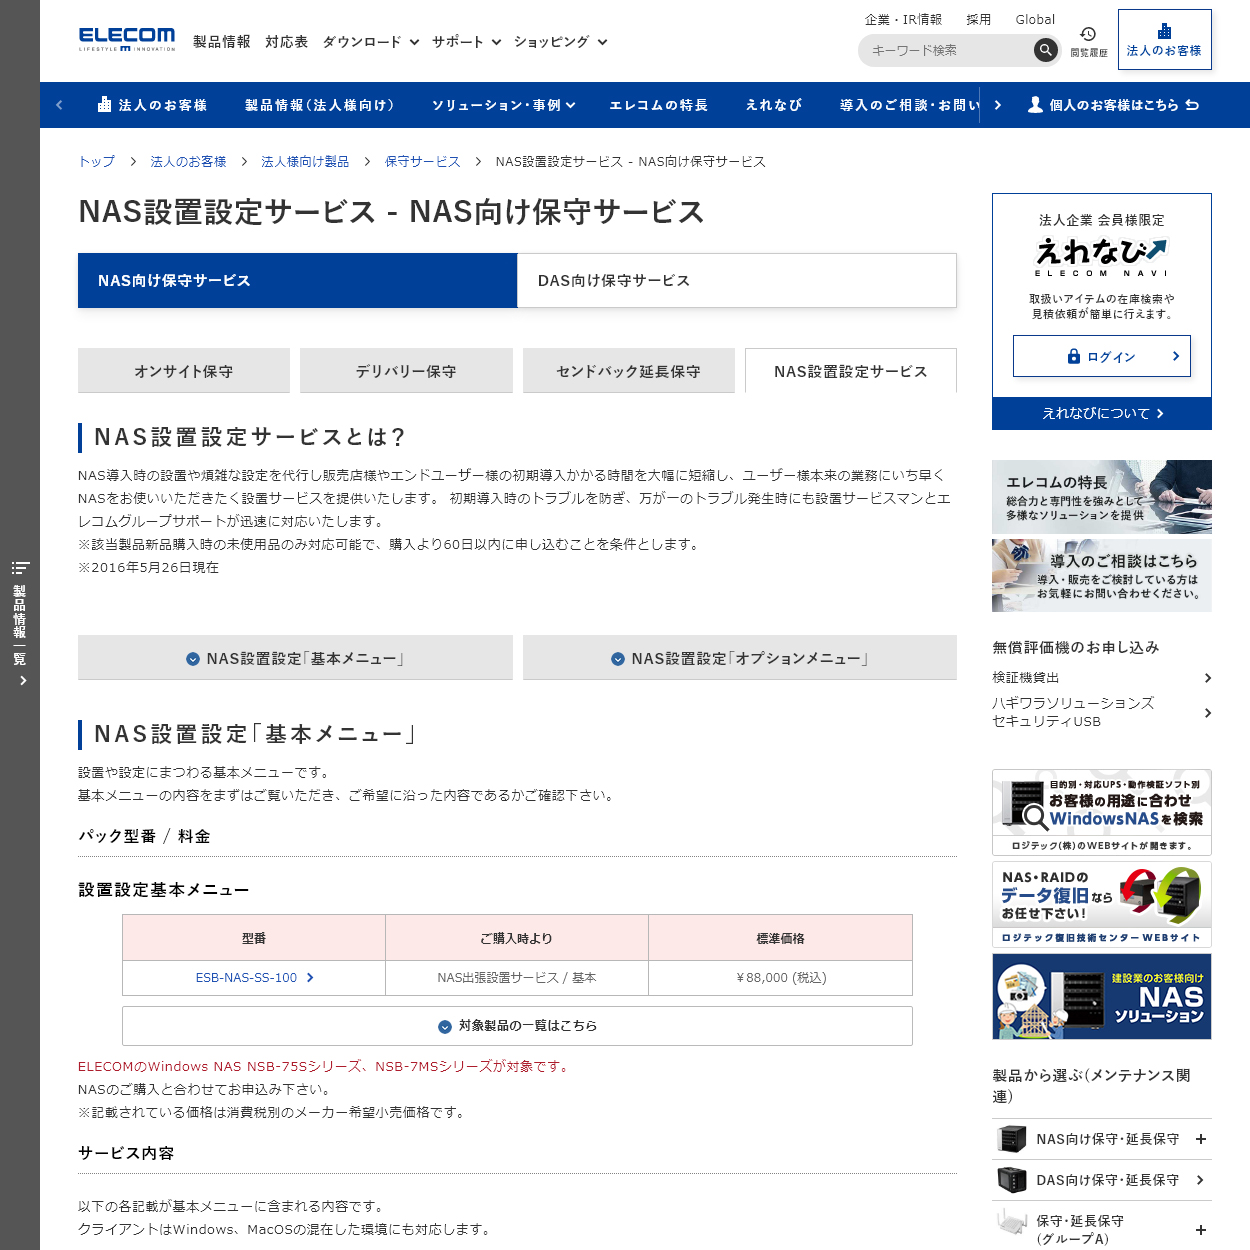Open 対象製品の一覧はこちら expander
The height and width of the screenshot is (1250, 1250).
click(517, 1026)
